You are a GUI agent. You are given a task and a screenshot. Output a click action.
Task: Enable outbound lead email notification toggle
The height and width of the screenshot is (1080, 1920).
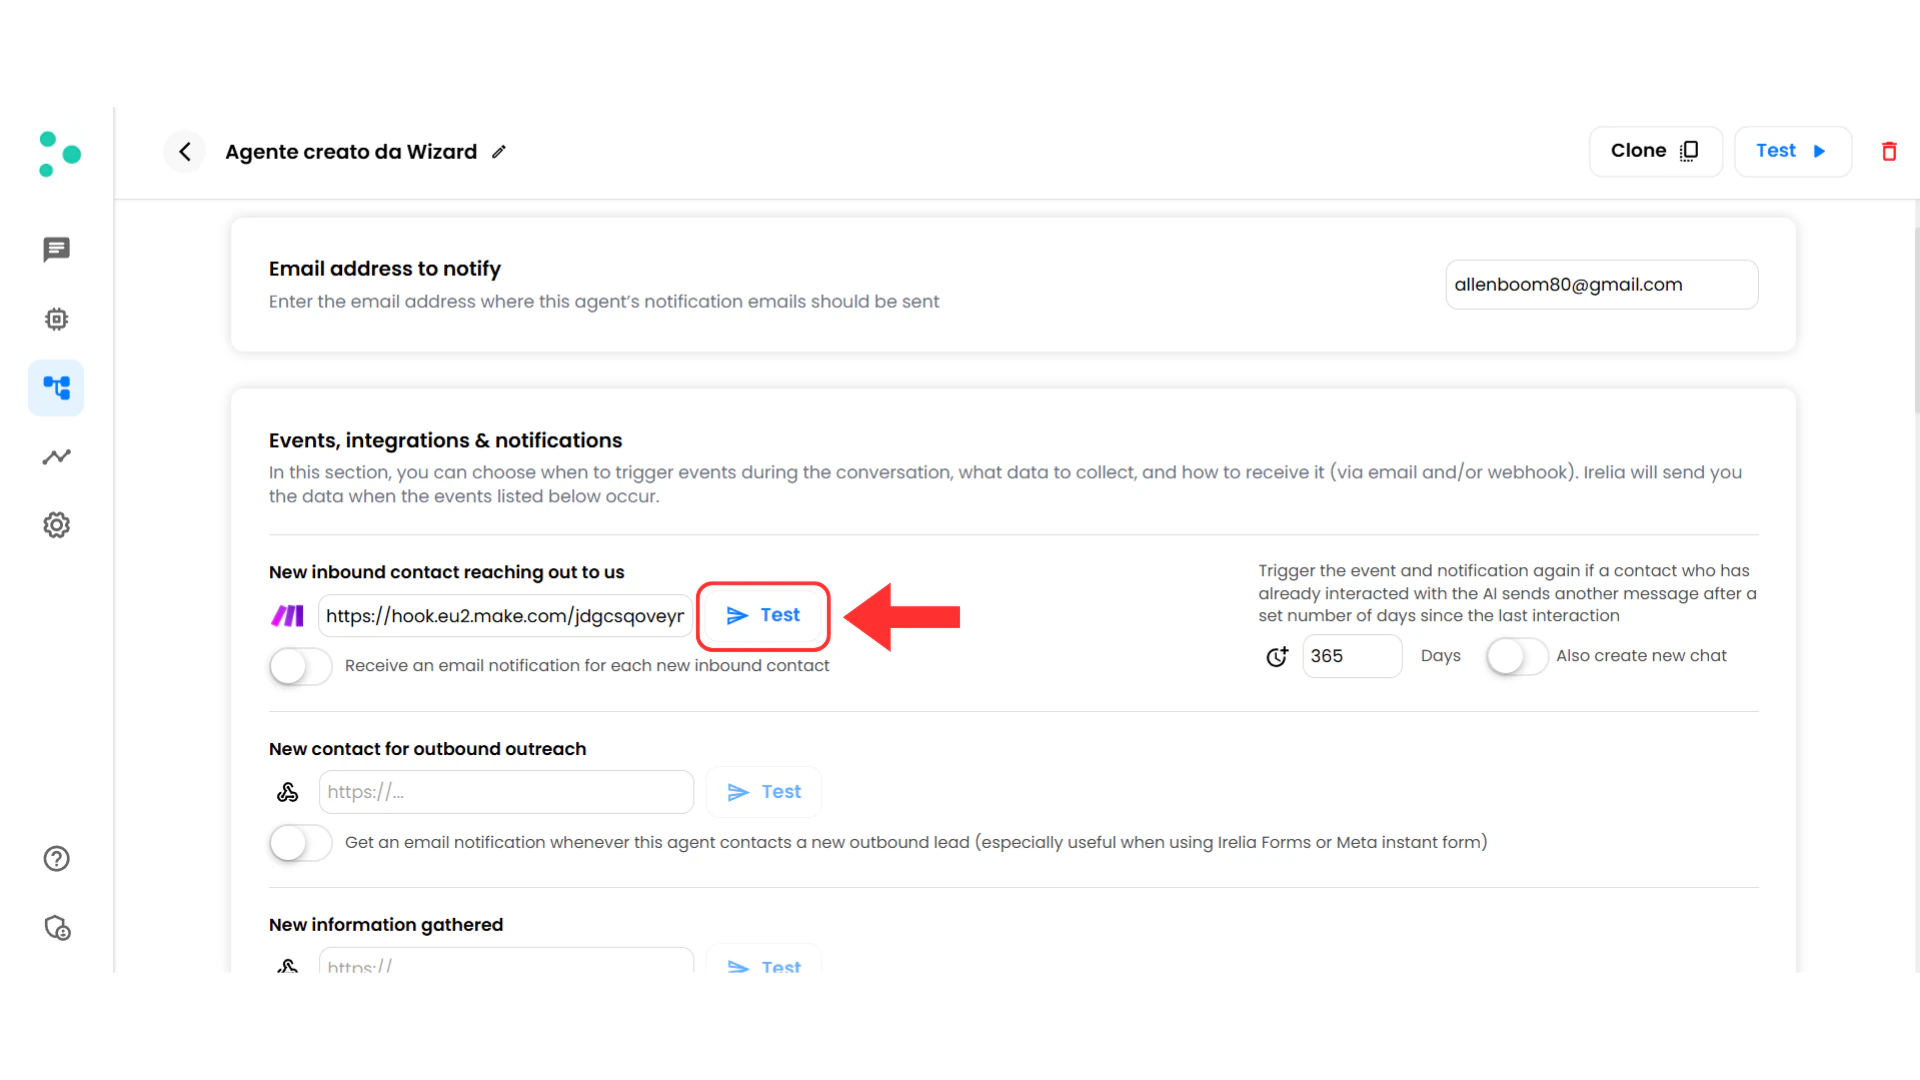299,843
